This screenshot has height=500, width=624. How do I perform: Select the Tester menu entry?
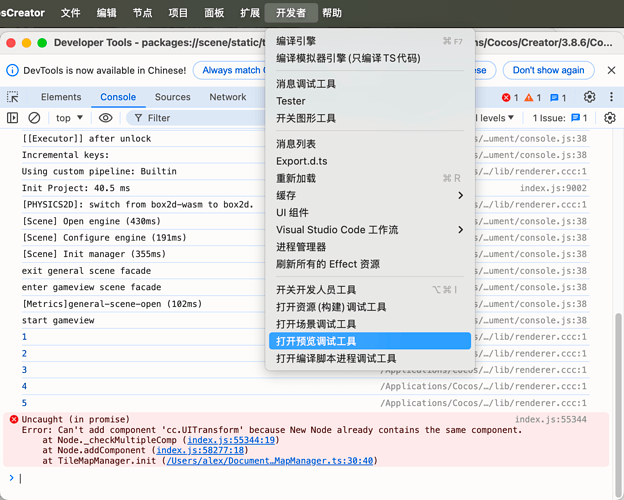pos(370,101)
